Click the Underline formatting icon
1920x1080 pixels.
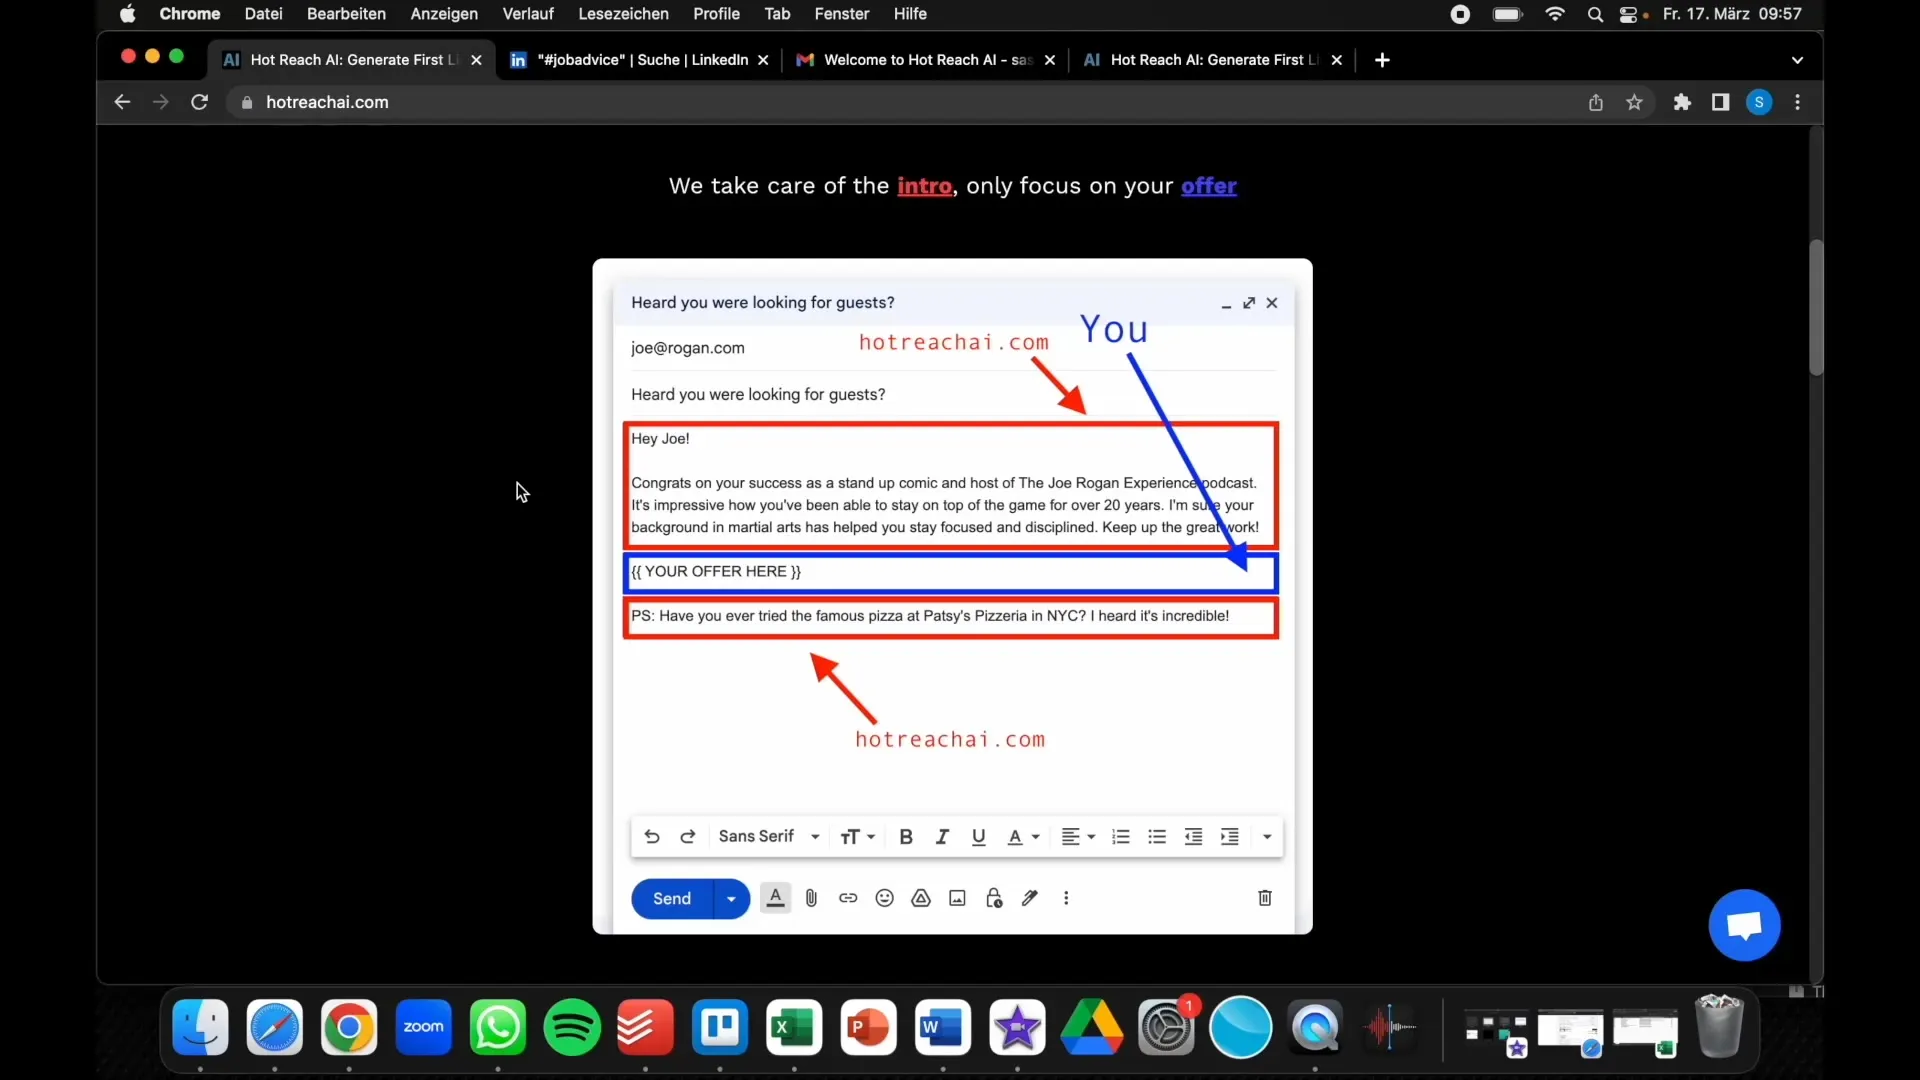[x=978, y=836]
